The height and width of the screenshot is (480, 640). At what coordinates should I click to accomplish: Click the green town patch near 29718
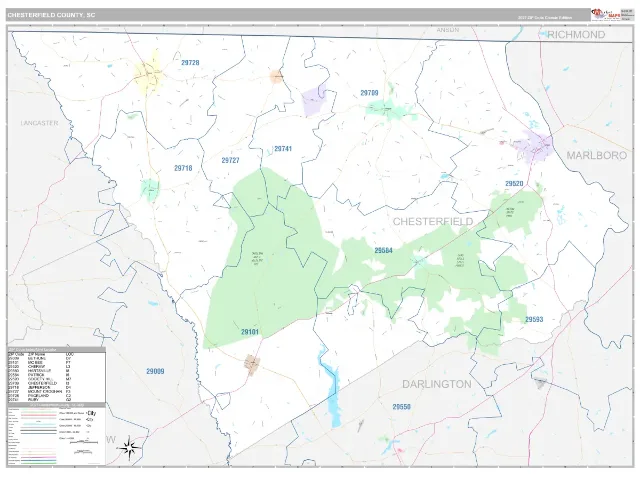[150, 189]
